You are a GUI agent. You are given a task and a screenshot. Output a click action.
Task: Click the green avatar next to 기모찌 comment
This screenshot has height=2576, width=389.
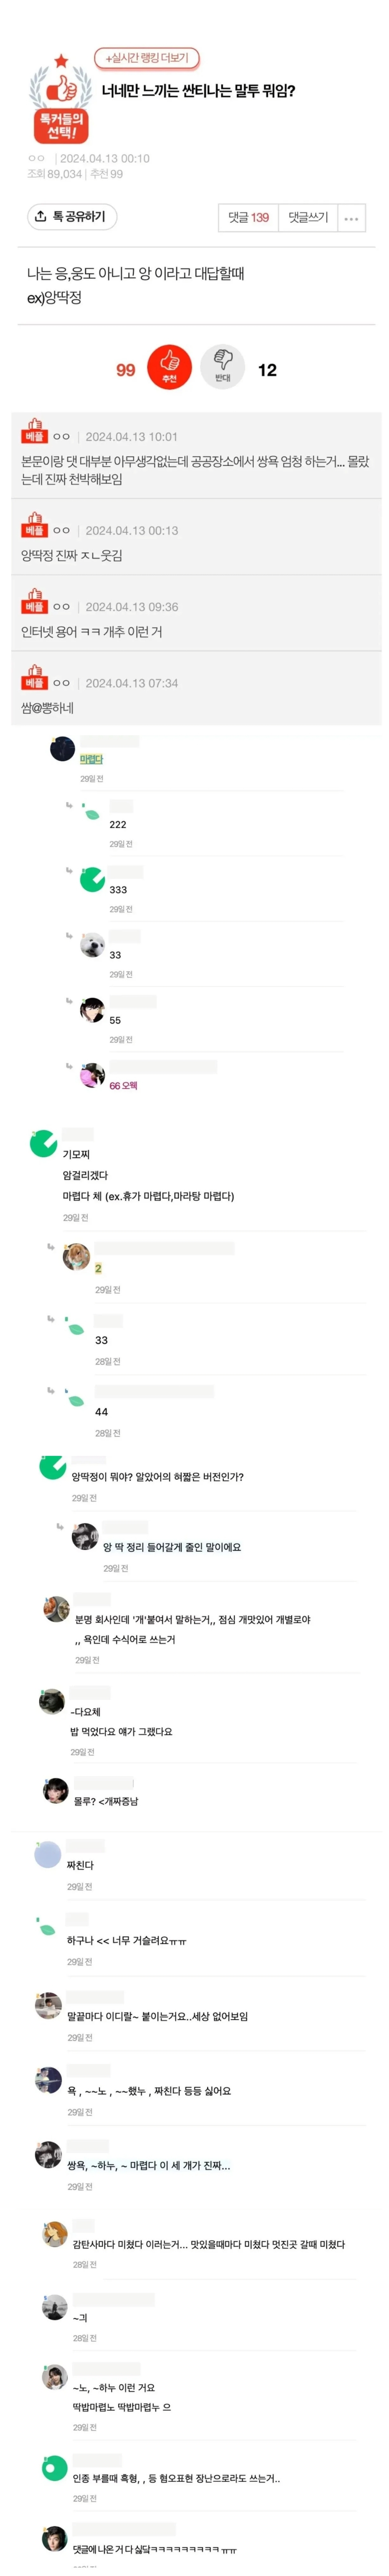(43, 1143)
